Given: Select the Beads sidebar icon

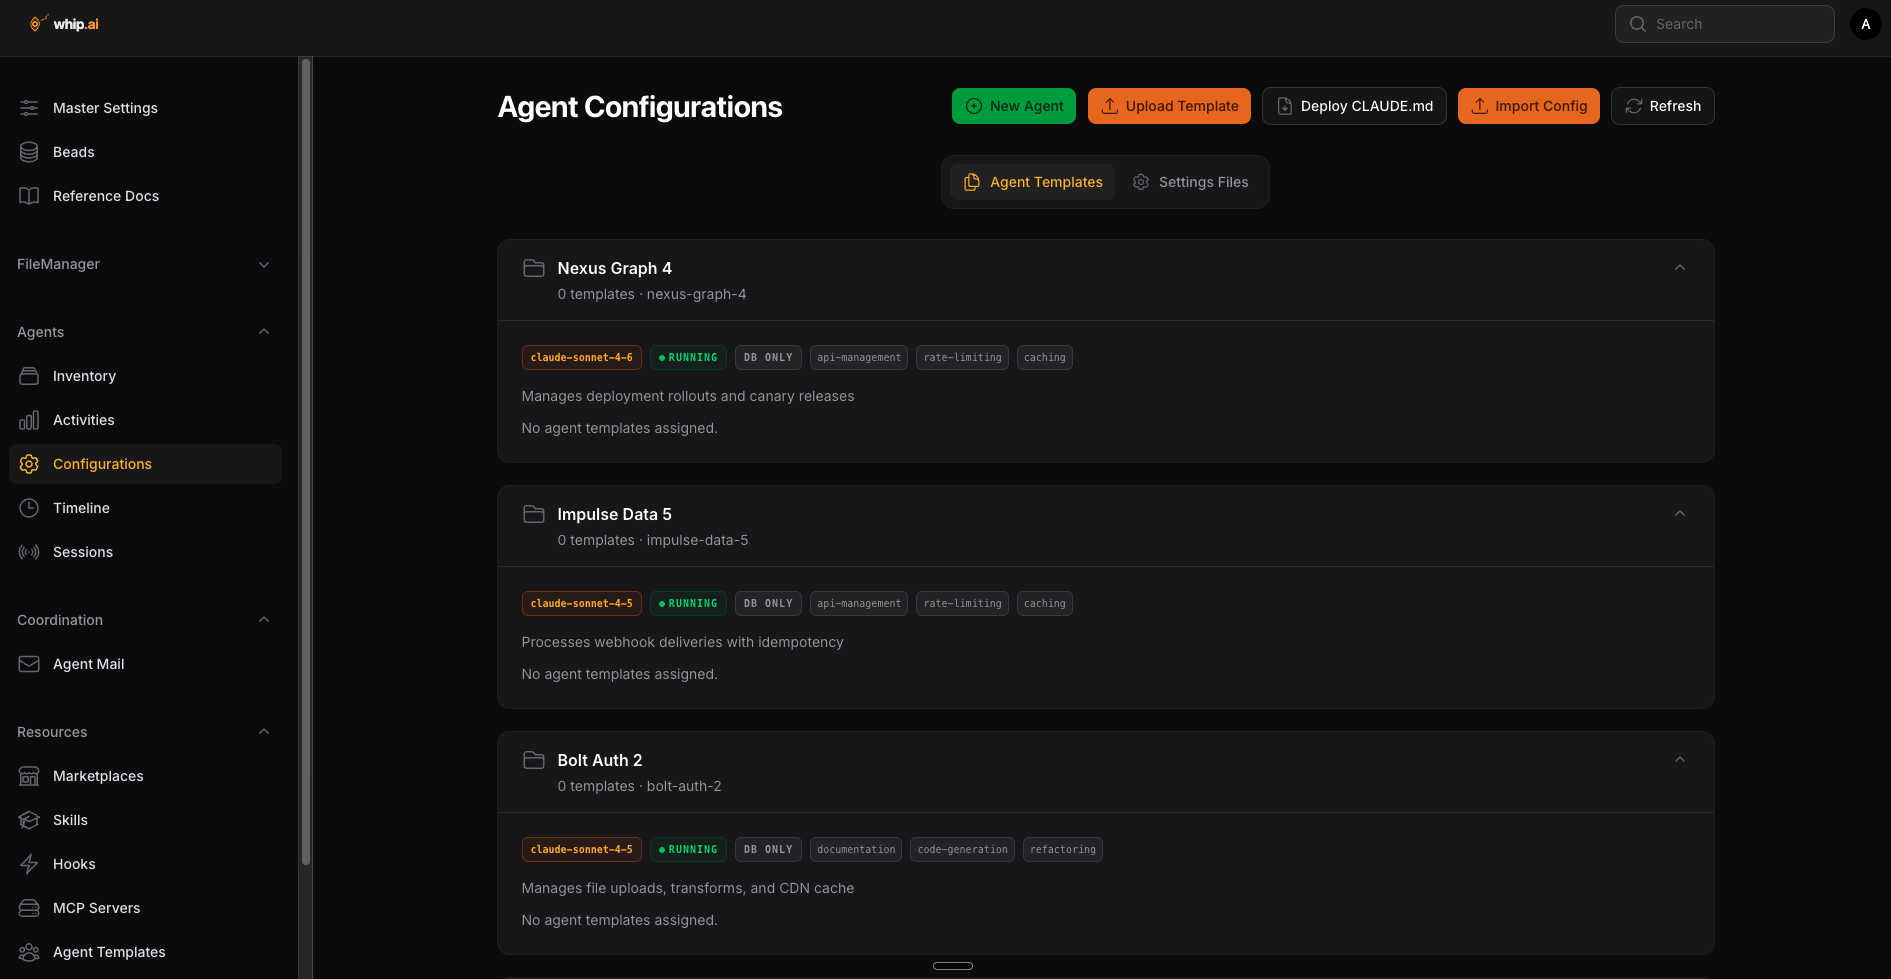Looking at the screenshot, I should [x=29, y=151].
